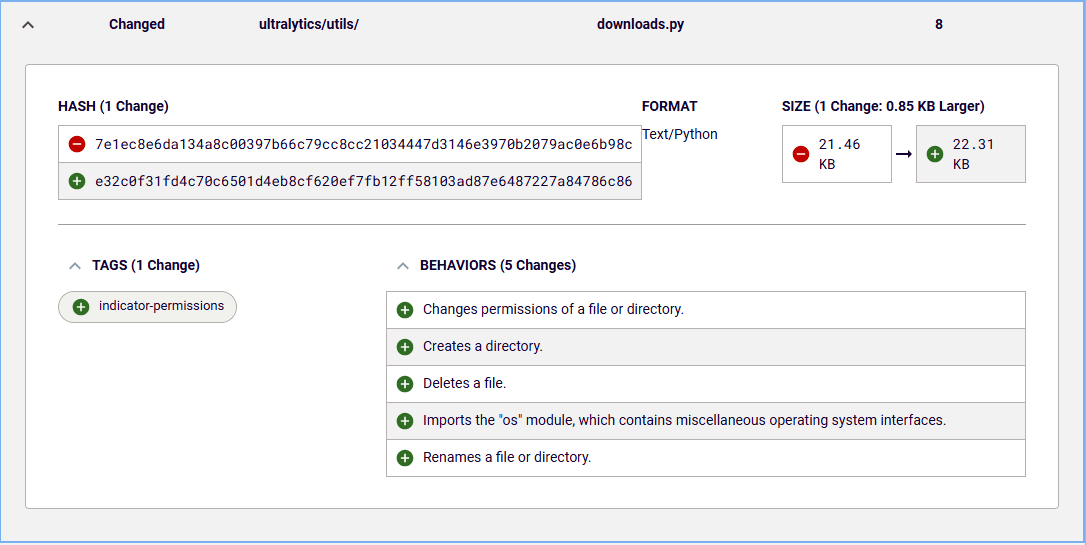Click red minus icon next to 21.46 KB

[801, 154]
